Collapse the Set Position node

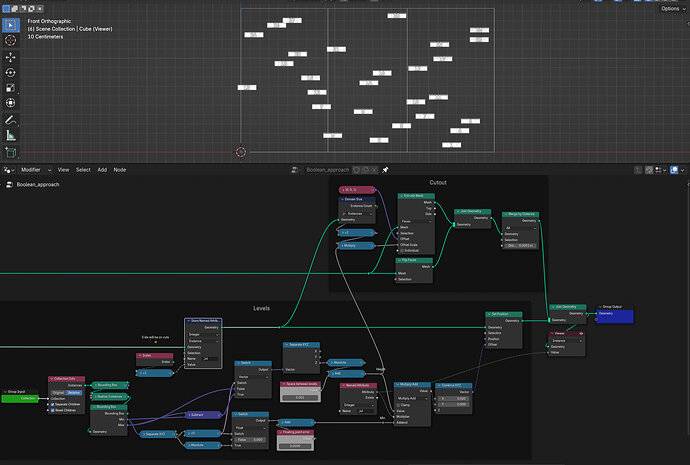489,314
